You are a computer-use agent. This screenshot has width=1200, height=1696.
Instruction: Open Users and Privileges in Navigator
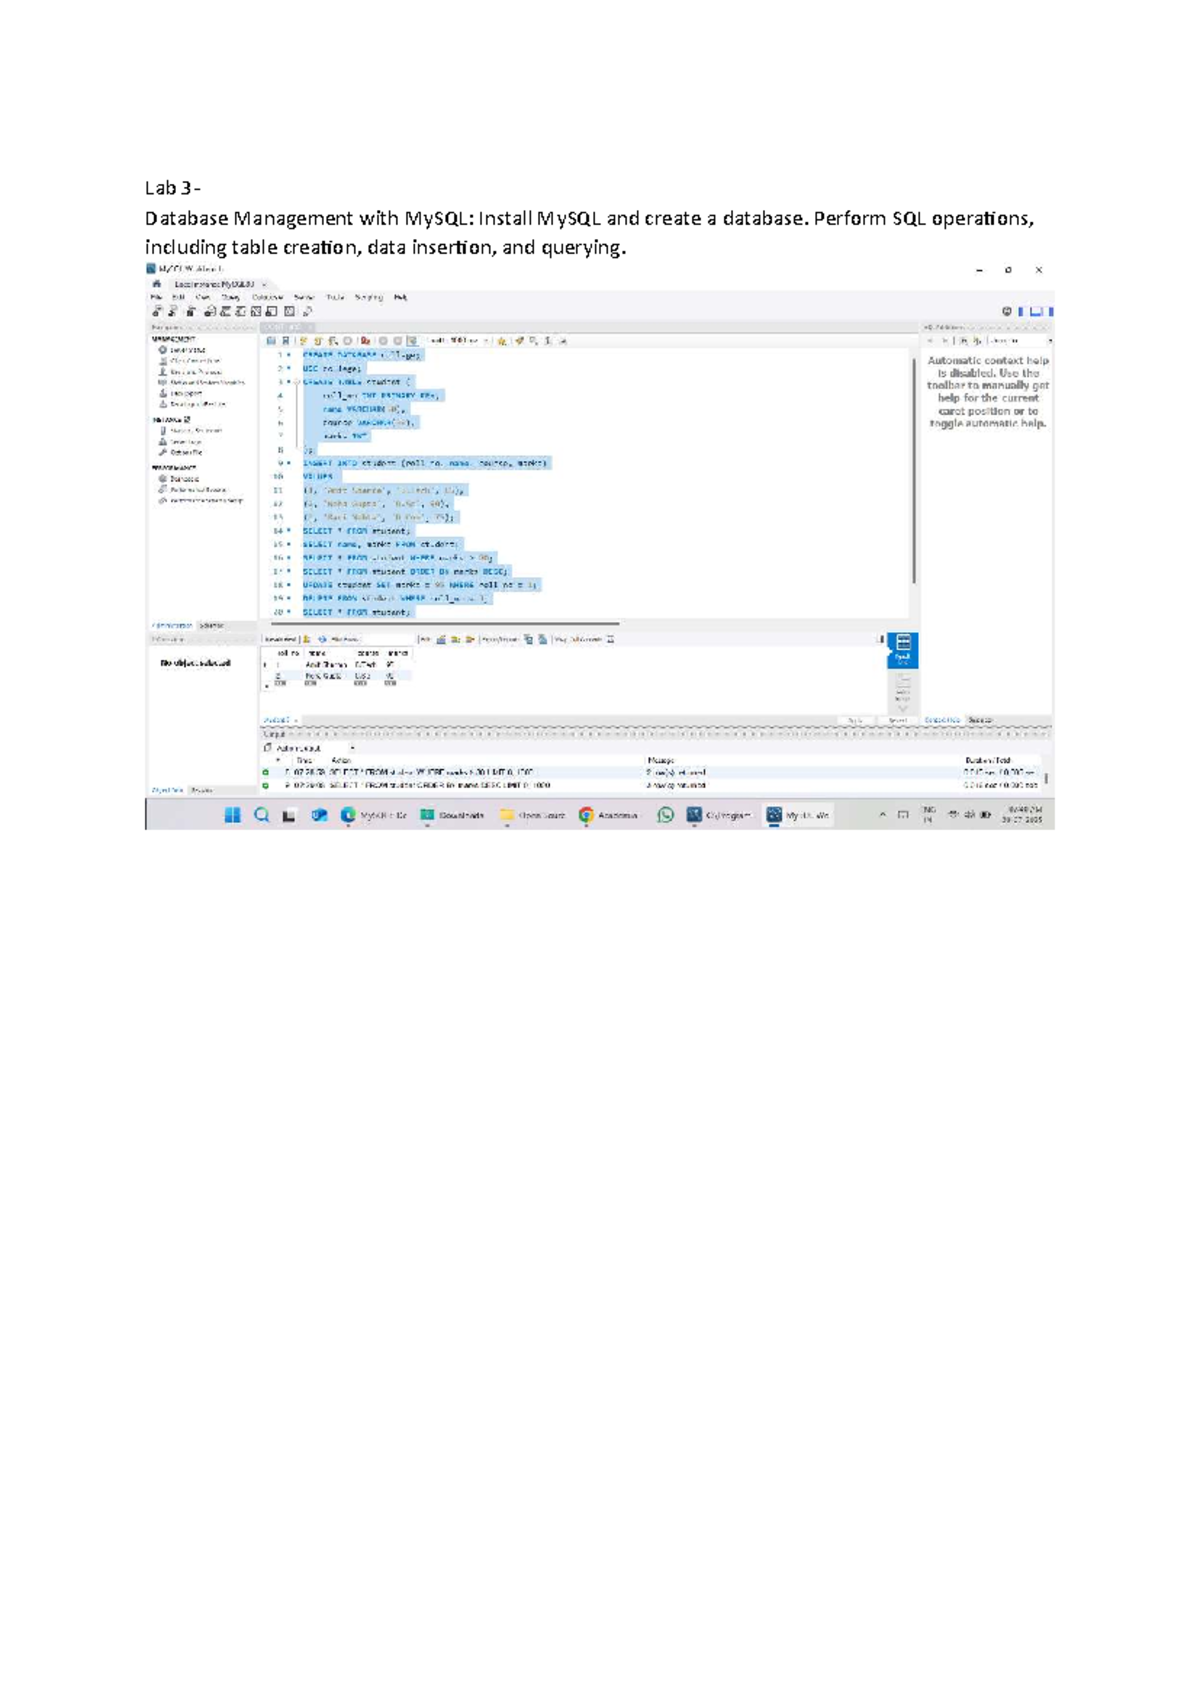(x=190, y=372)
